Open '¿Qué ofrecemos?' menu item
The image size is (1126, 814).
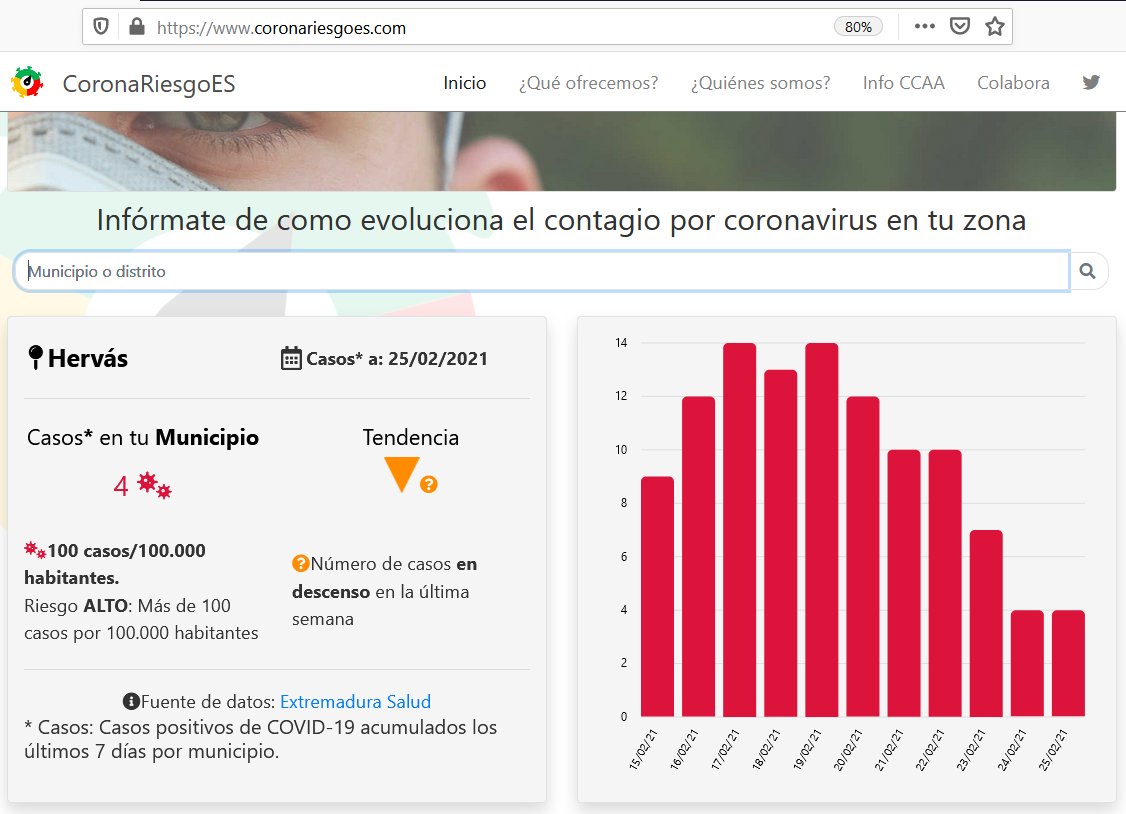(588, 83)
